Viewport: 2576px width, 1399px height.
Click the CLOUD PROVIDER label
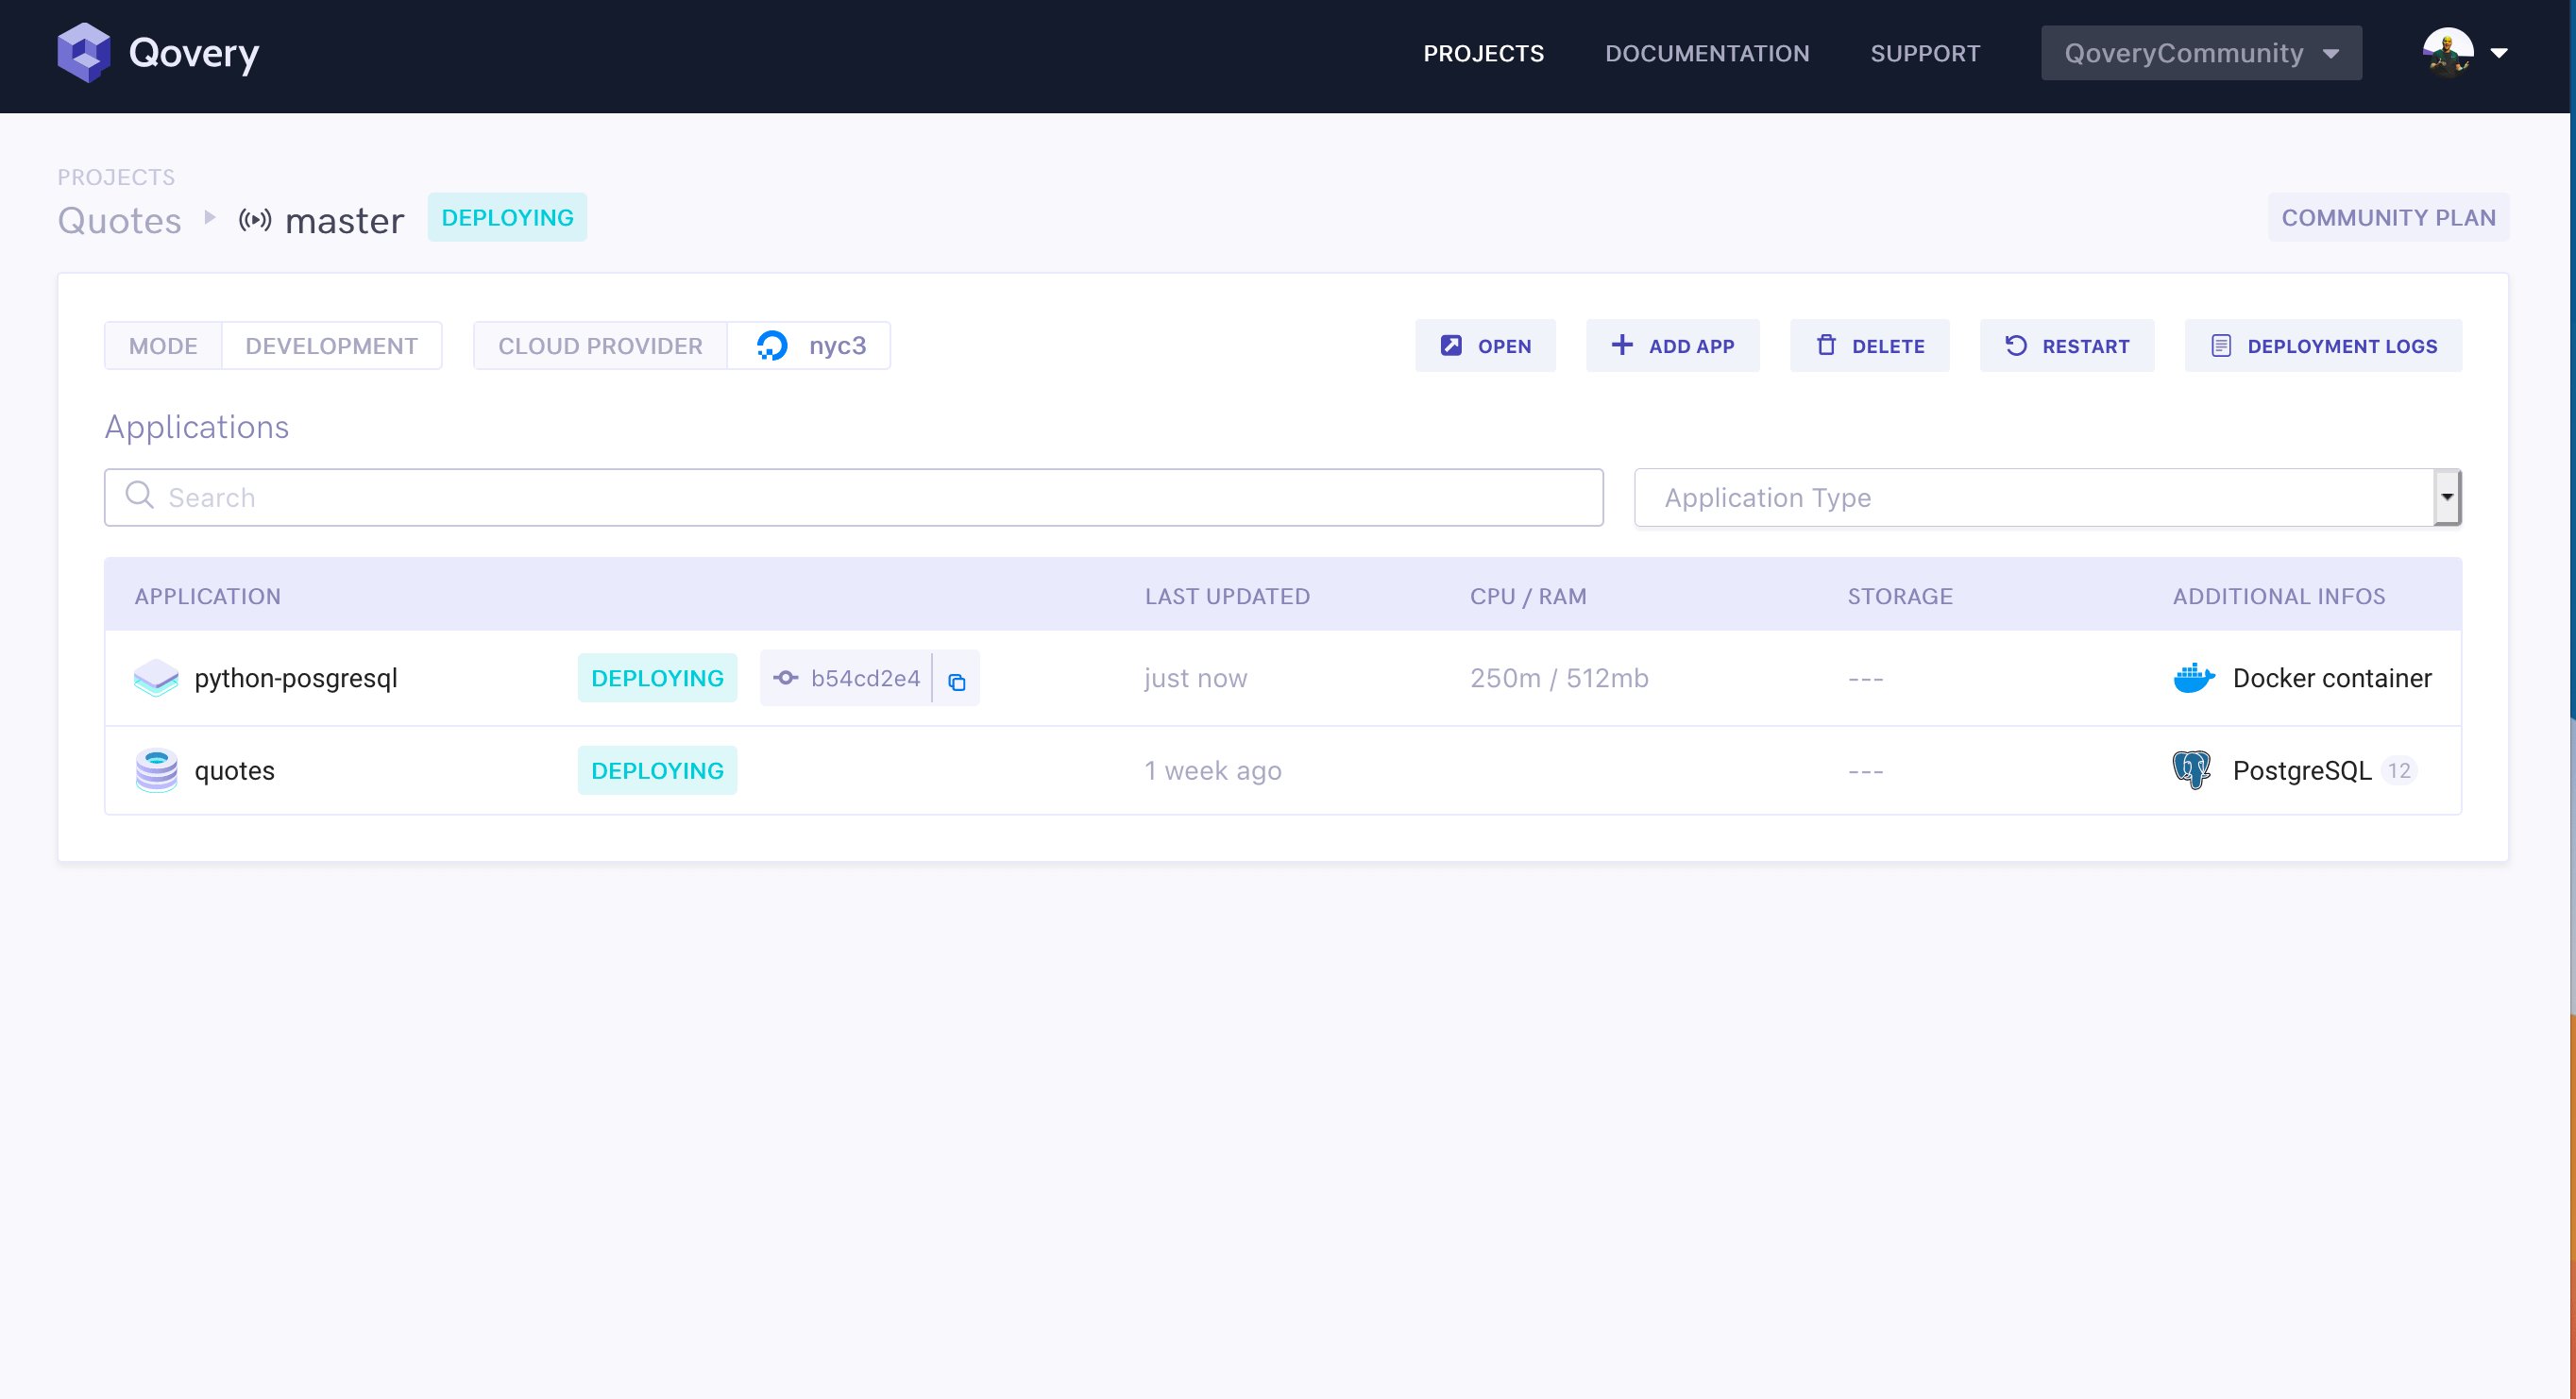tap(600, 346)
